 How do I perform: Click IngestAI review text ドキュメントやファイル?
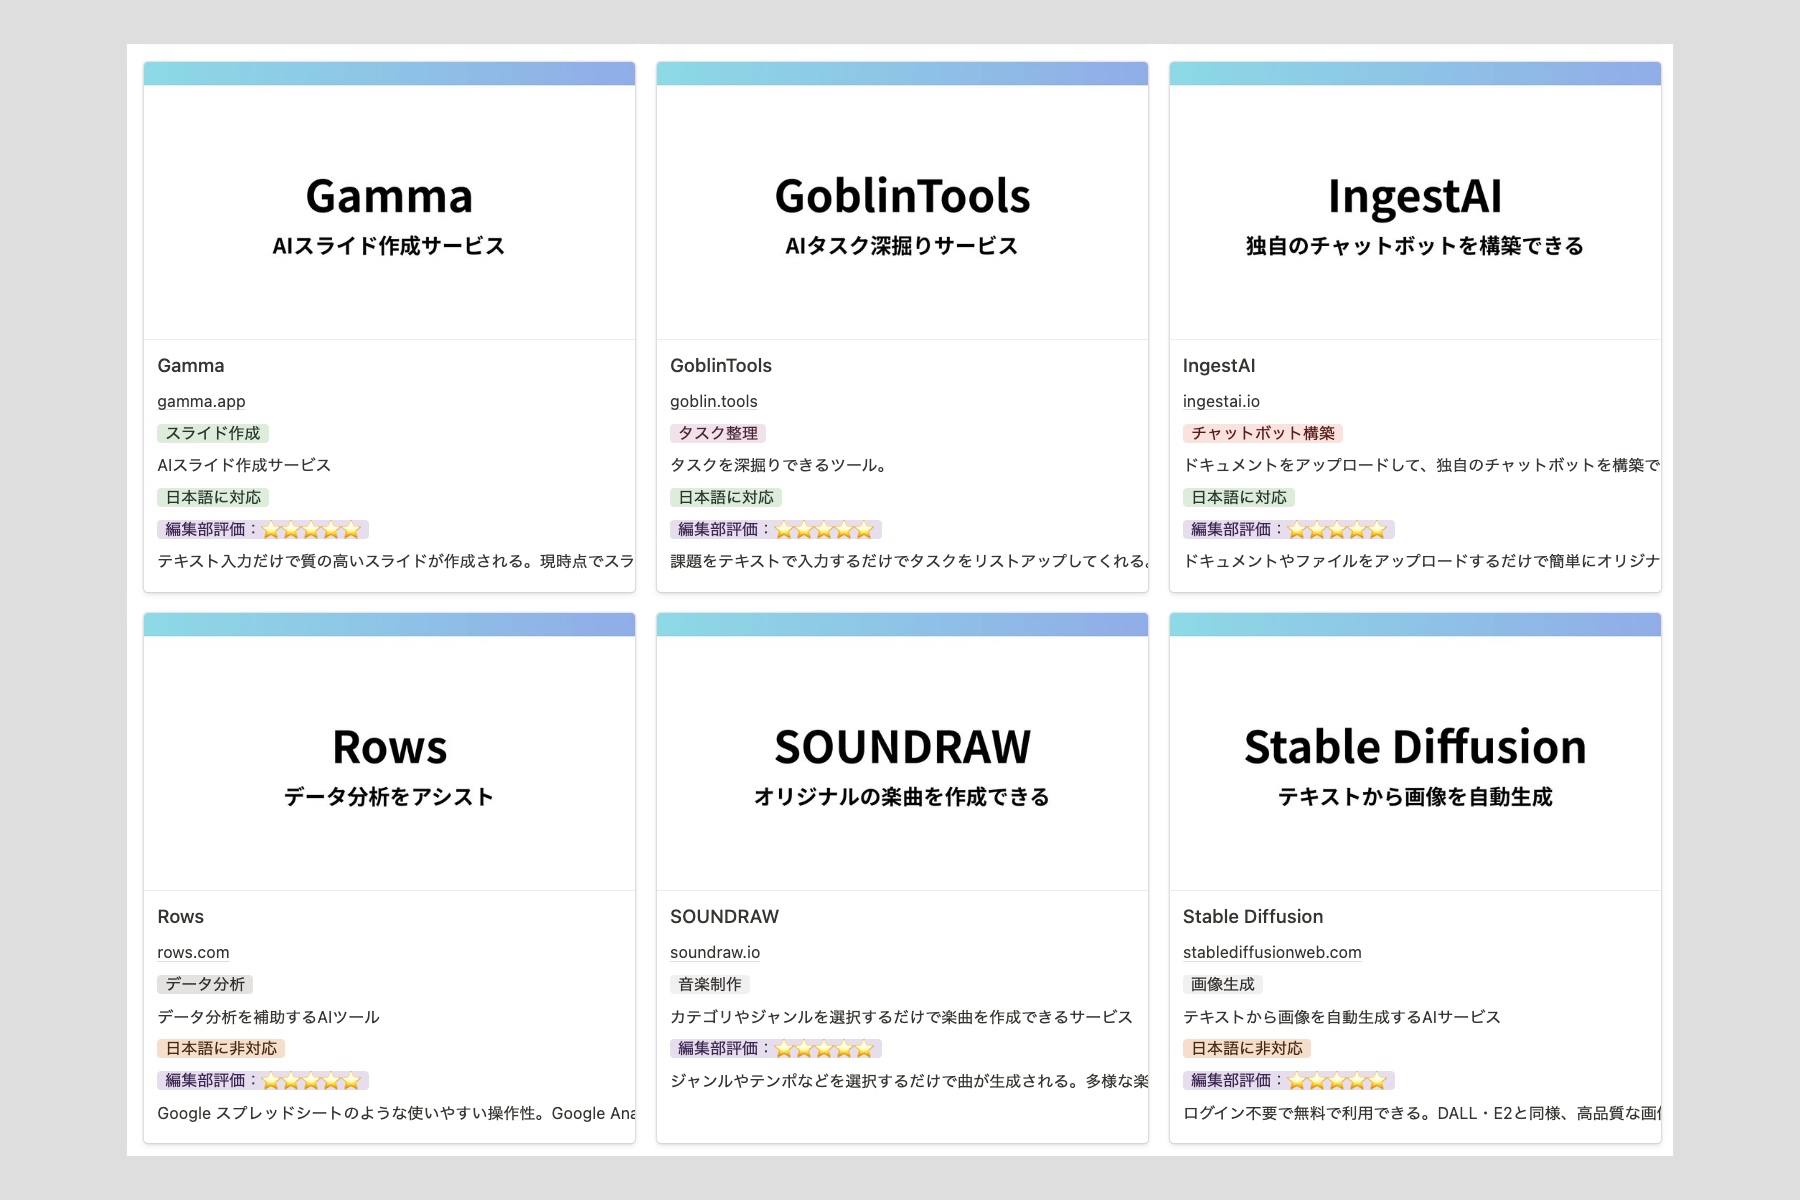[1421, 561]
